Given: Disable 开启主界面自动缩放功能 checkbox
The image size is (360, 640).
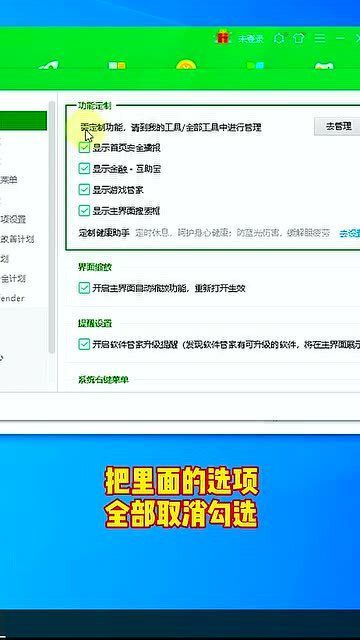Looking at the screenshot, I should (84, 288).
